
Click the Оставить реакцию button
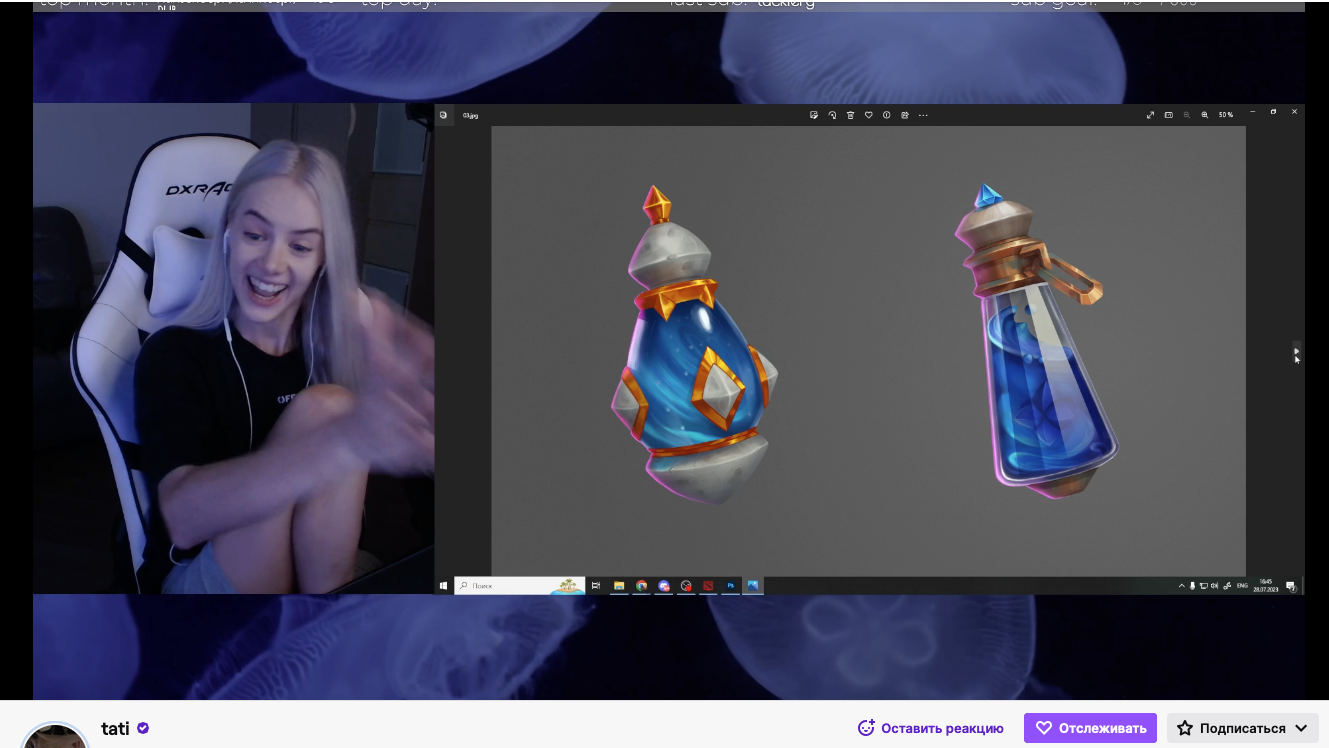[x=930, y=728]
